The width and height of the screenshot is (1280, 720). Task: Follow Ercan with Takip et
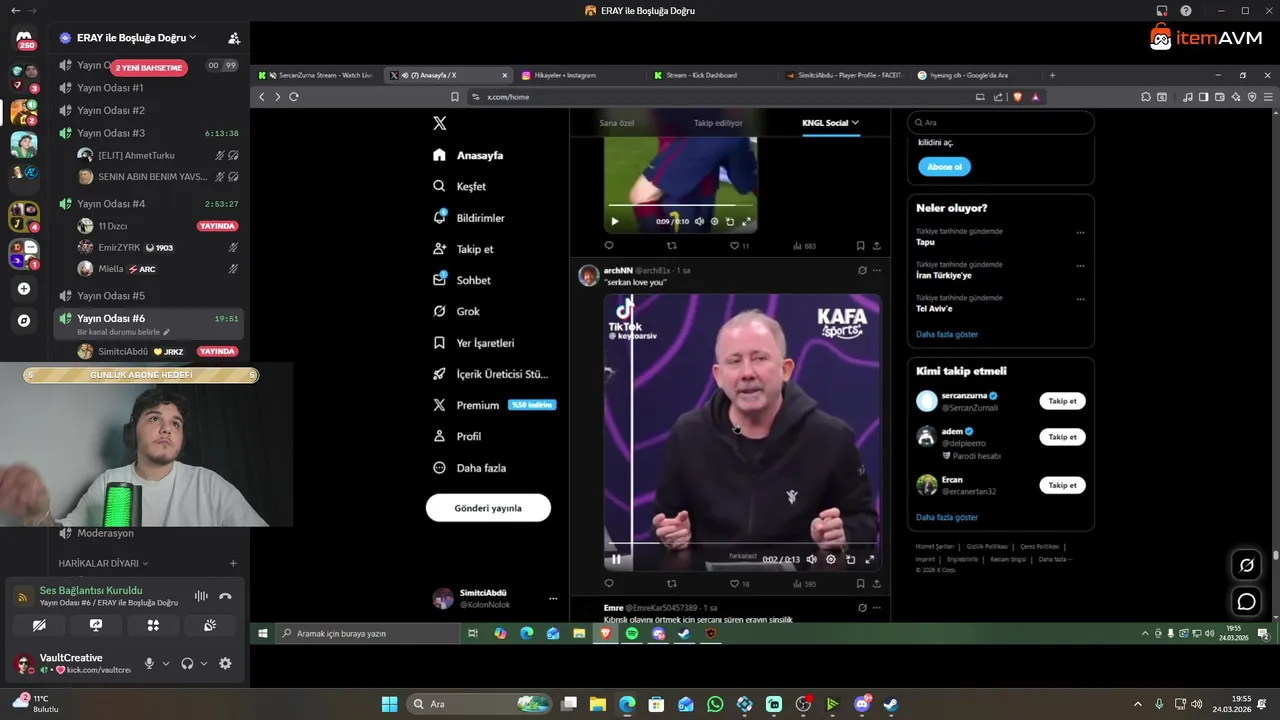pyautogui.click(x=1062, y=485)
